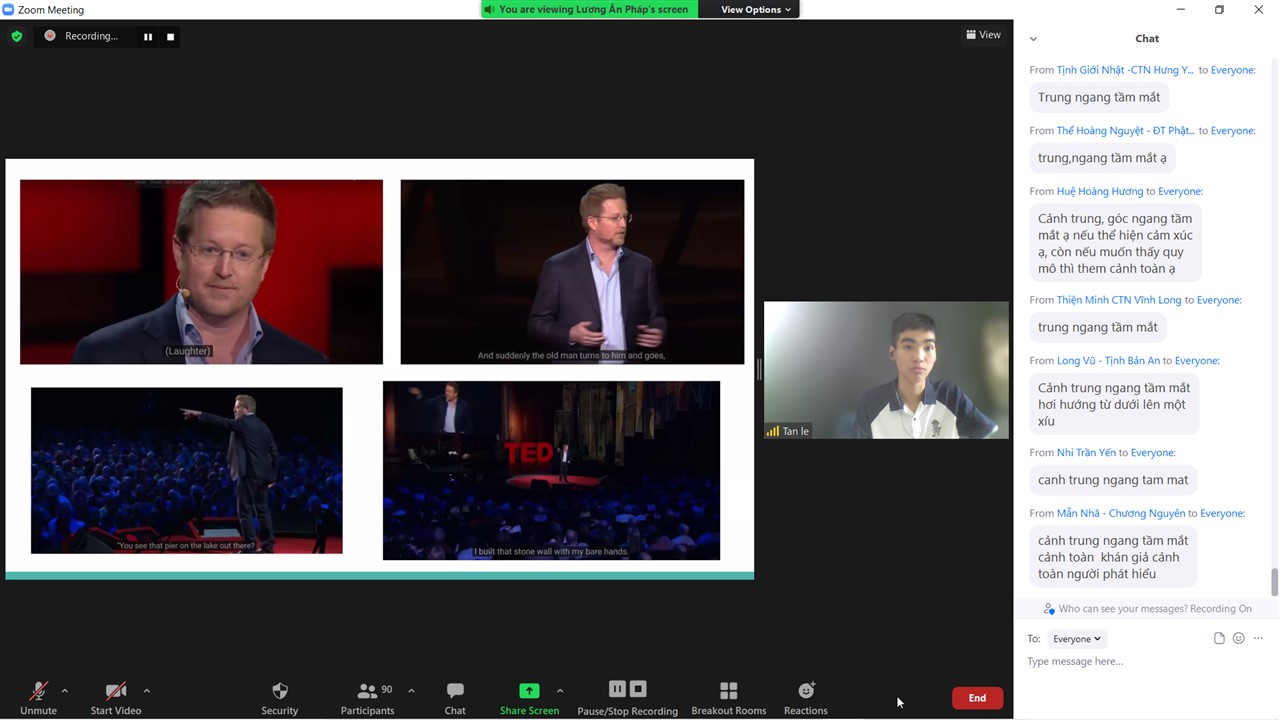1280x720 pixels.
Task: Pause recording from the bottom toolbar
Action: tap(617, 689)
